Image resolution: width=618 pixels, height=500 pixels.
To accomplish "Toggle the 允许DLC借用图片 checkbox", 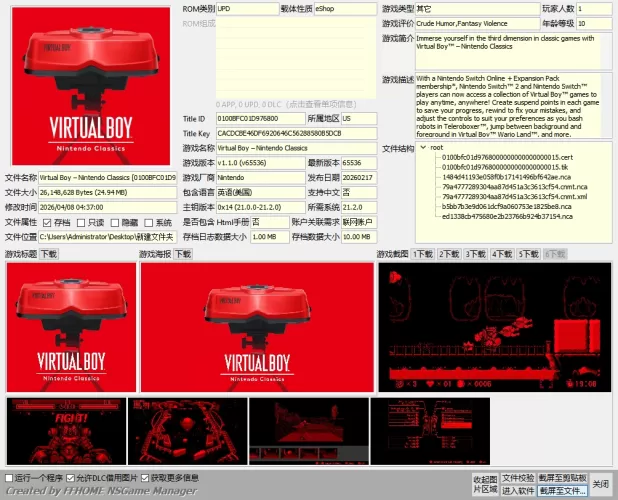I will tap(71, 478).
